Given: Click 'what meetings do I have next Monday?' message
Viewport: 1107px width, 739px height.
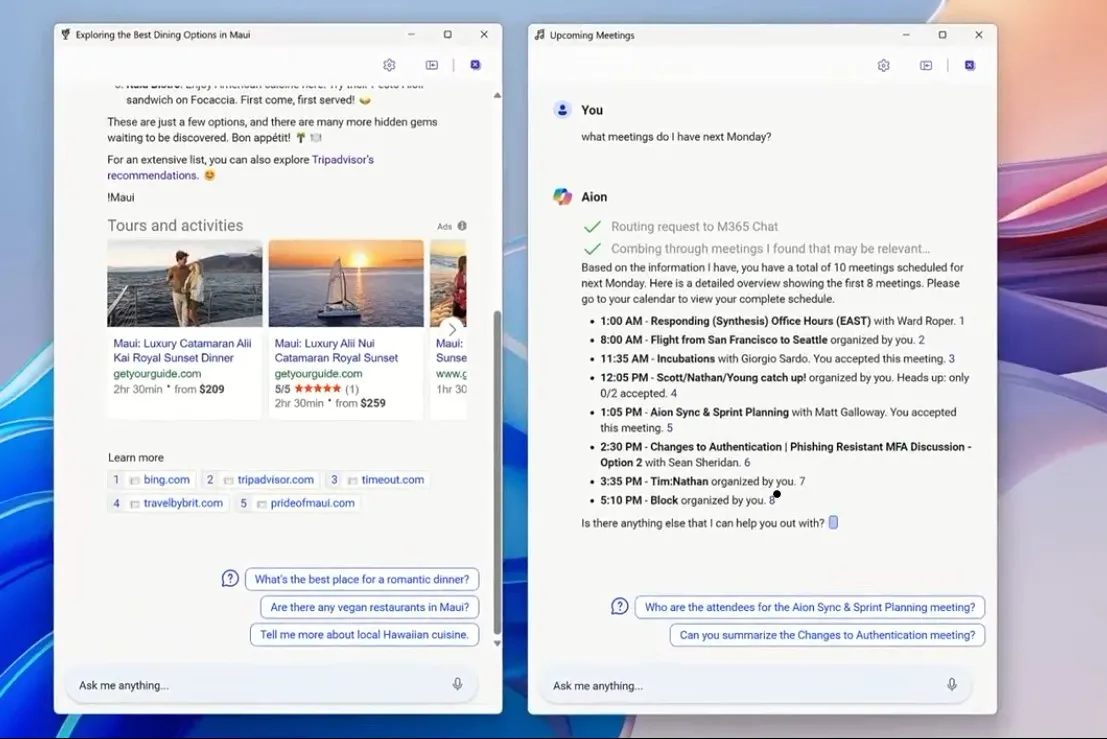Looking at the screenshot, I should (x=676, y=137).
